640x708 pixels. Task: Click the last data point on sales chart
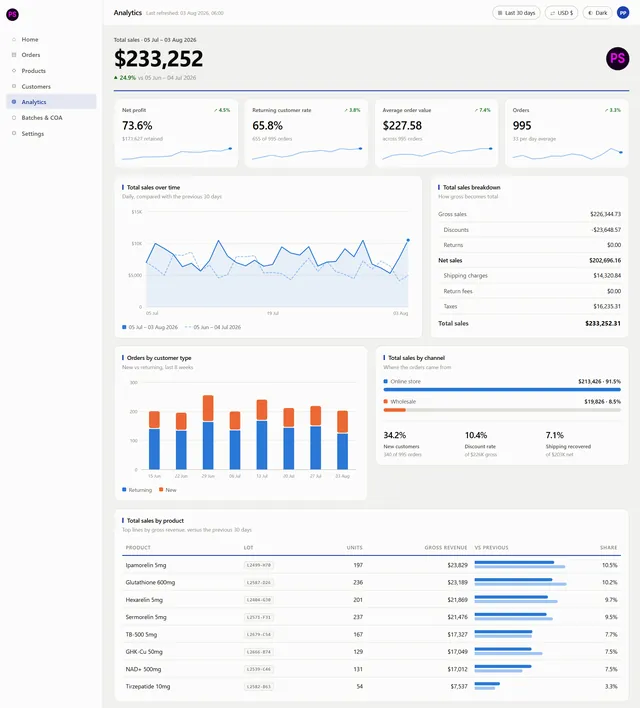click(x=408, y=240)
